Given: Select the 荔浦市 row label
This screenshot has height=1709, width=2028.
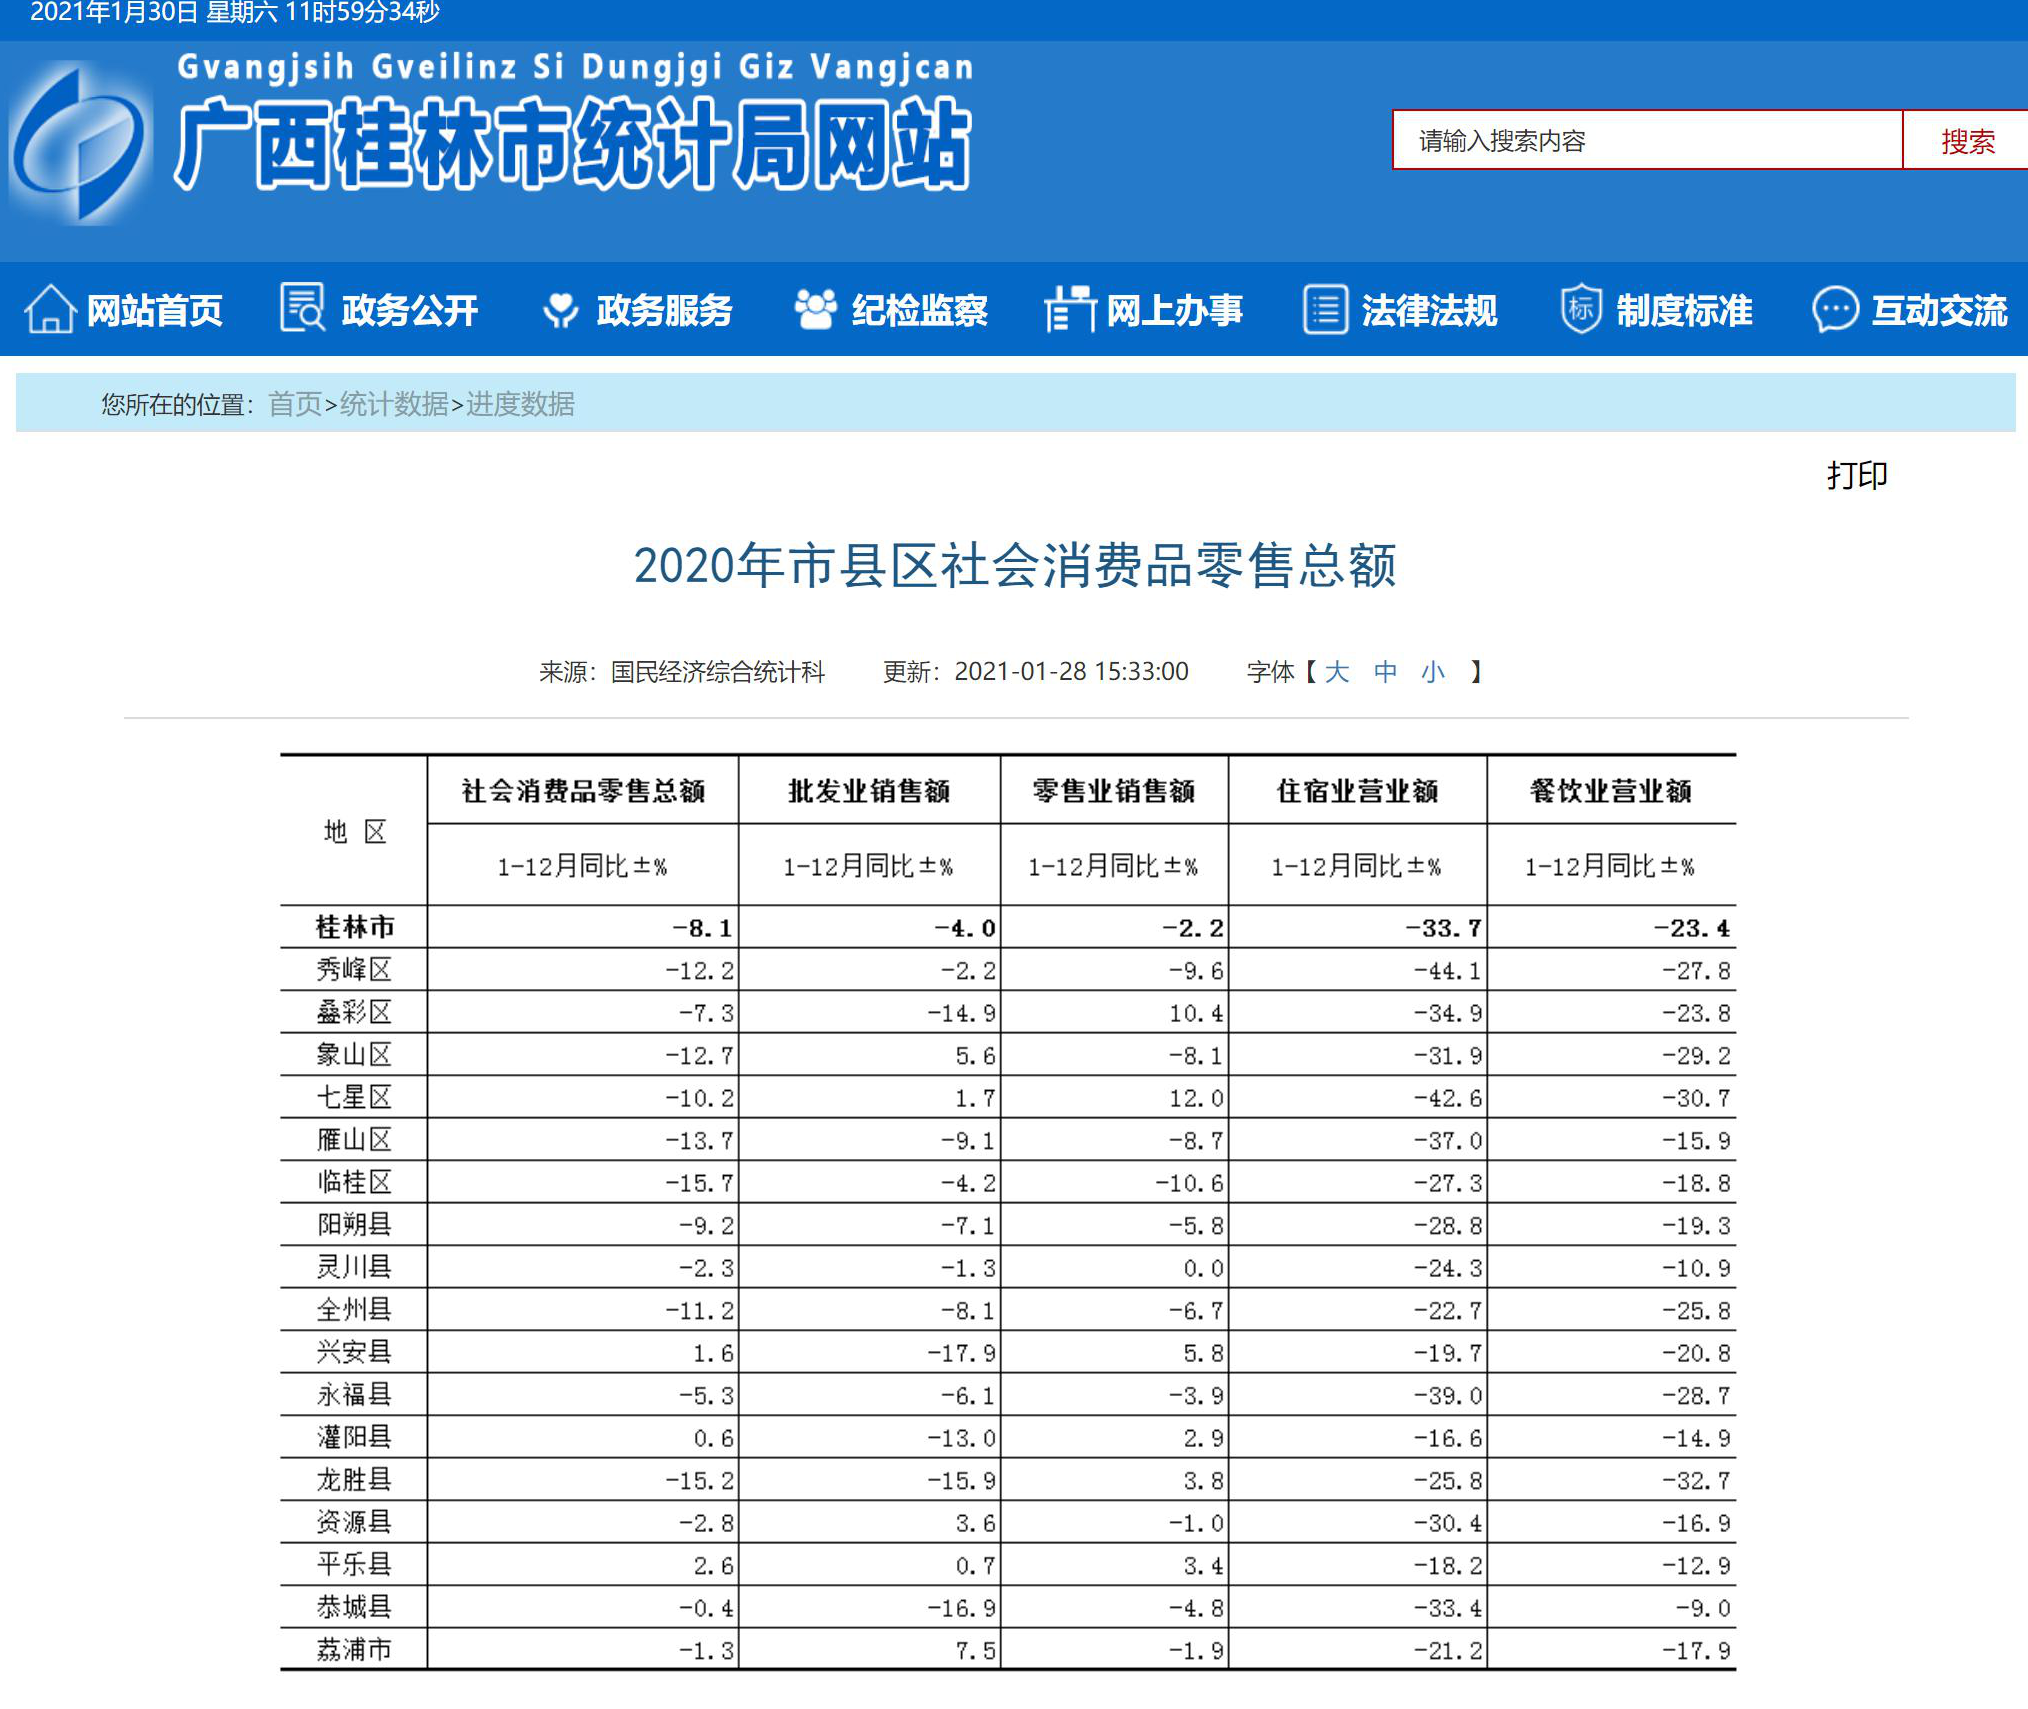Looking at the screenshot, I should click(354, 1649).
